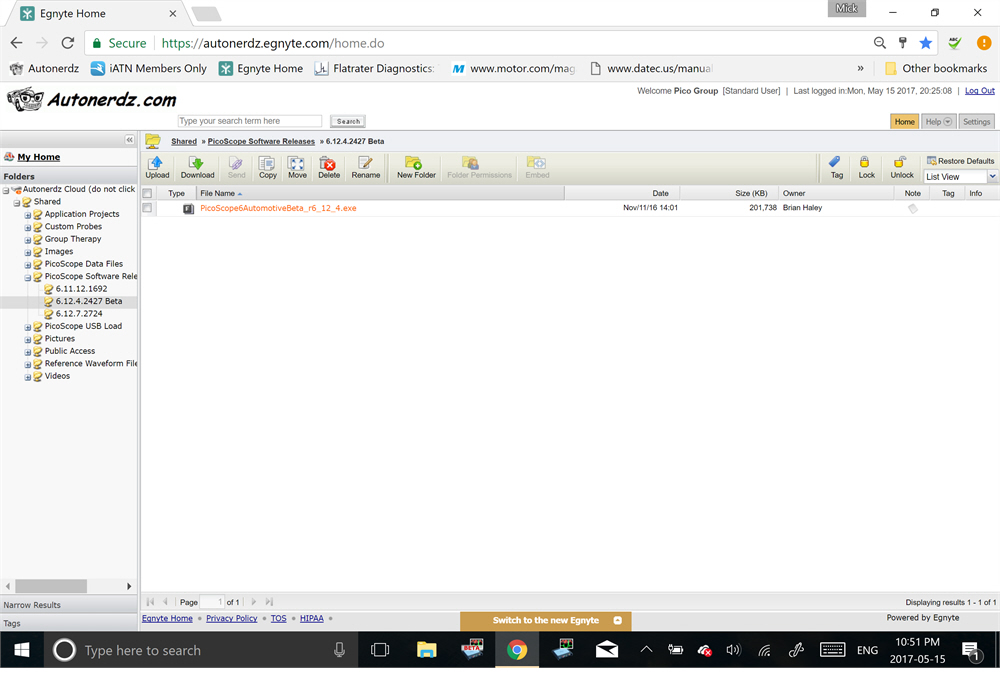Click the Copy toolbar icon

point(267,168)
